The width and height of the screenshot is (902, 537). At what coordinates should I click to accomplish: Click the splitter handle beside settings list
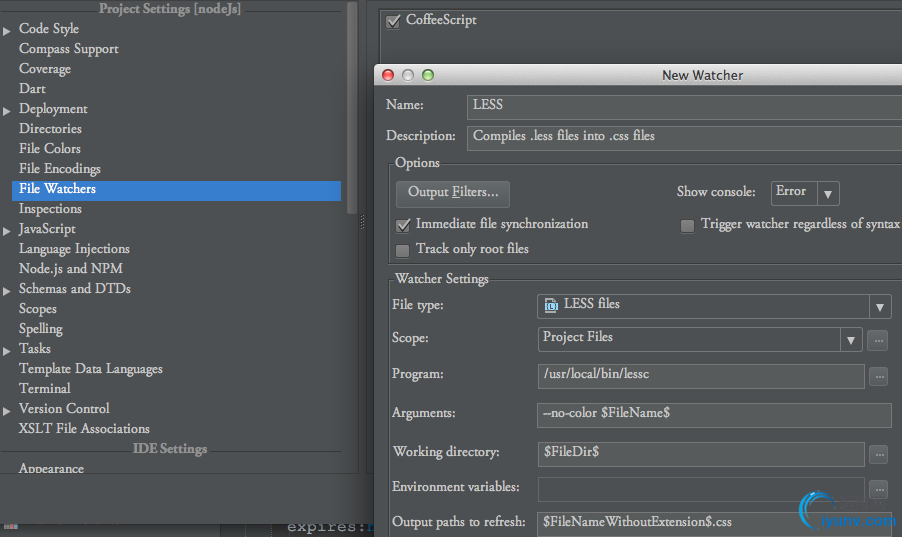click(x=362, y=222)
